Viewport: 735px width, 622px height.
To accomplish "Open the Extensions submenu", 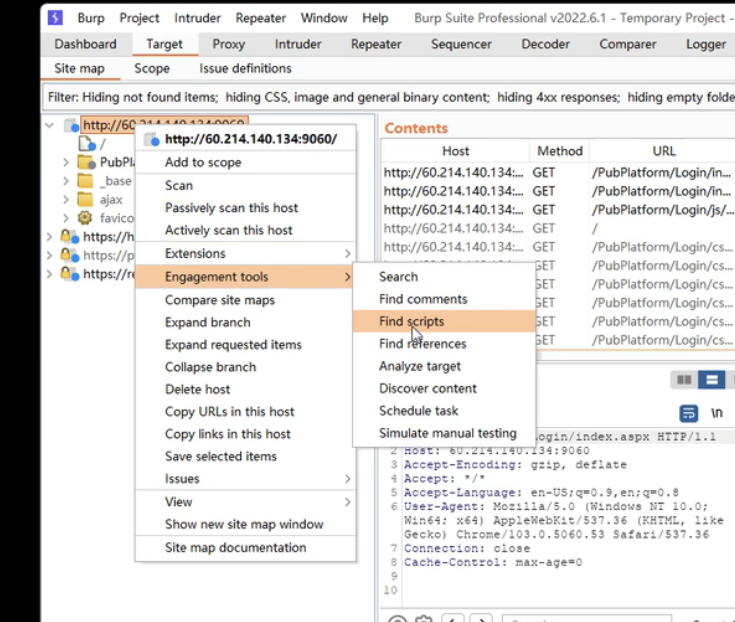I will (246, 254).
